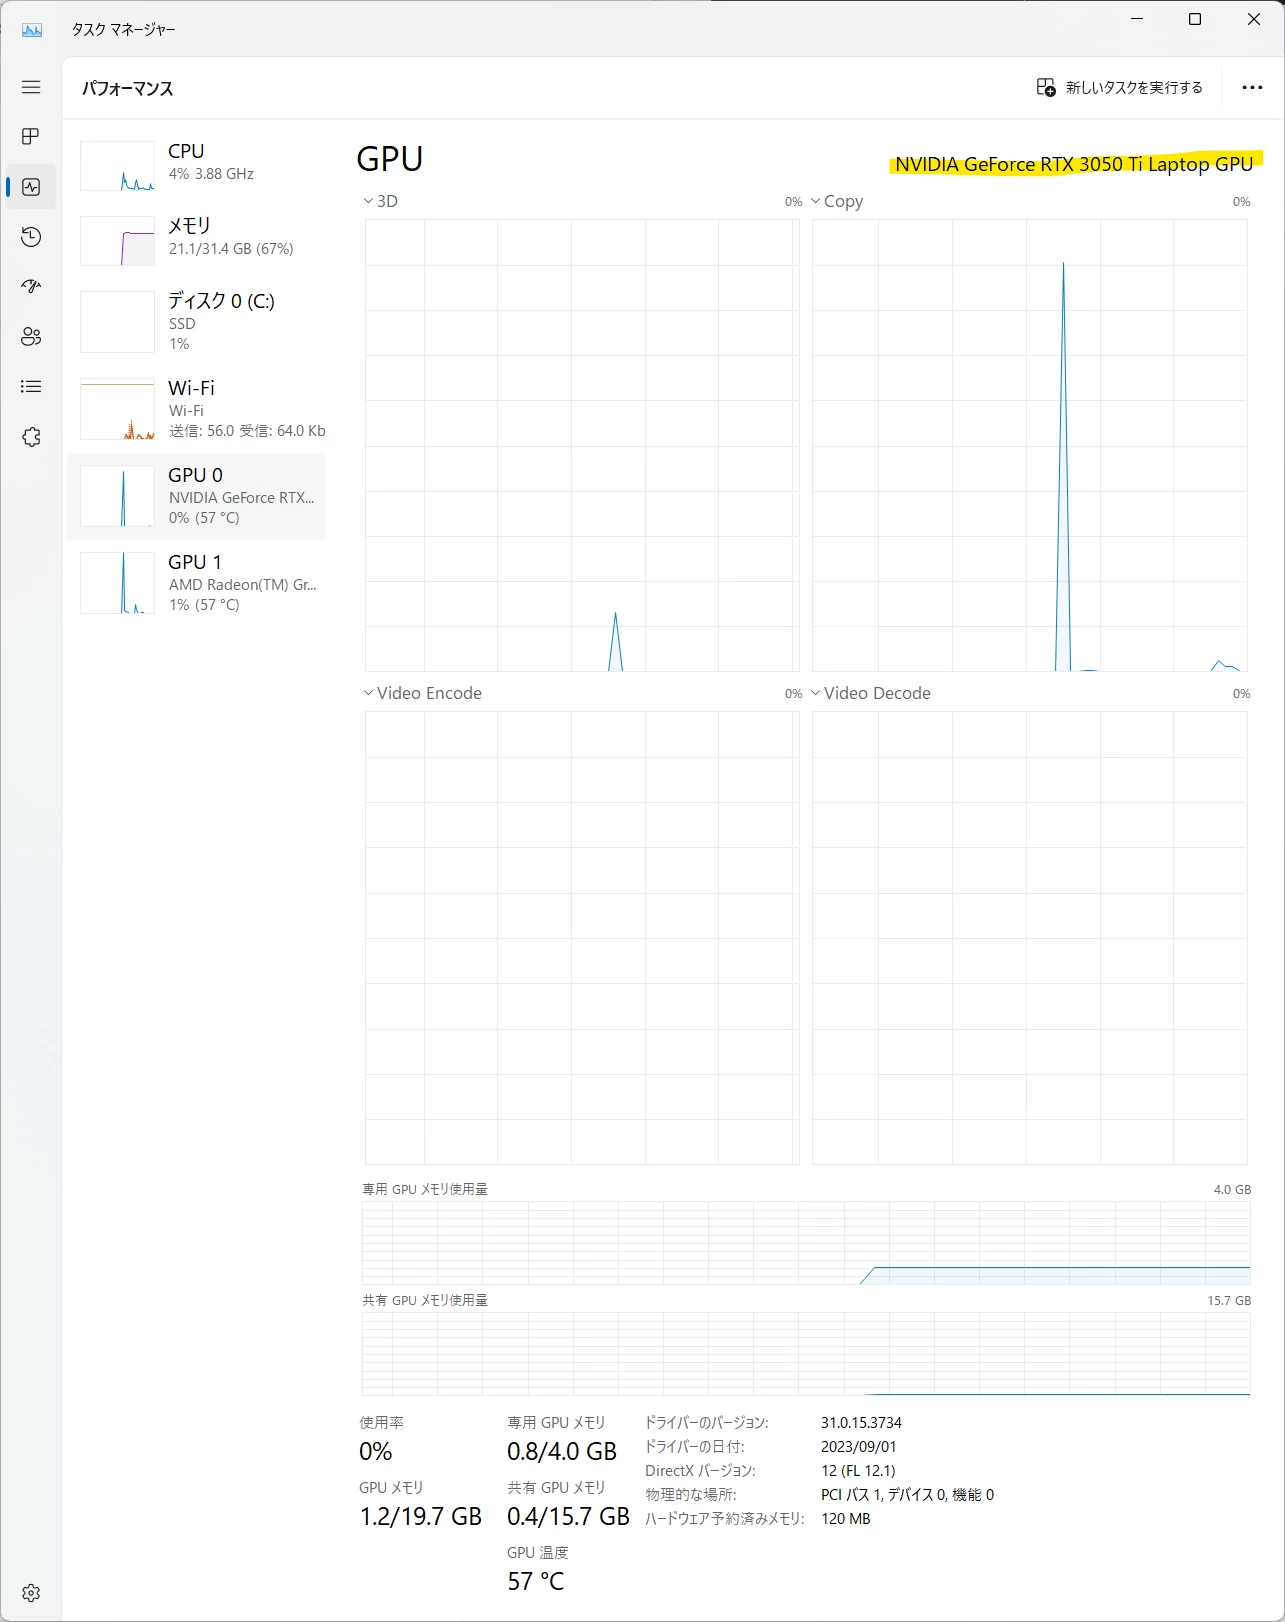Select the メモリ performance entry
This screenshot has width=1285, height=1622.
(196, 240)
